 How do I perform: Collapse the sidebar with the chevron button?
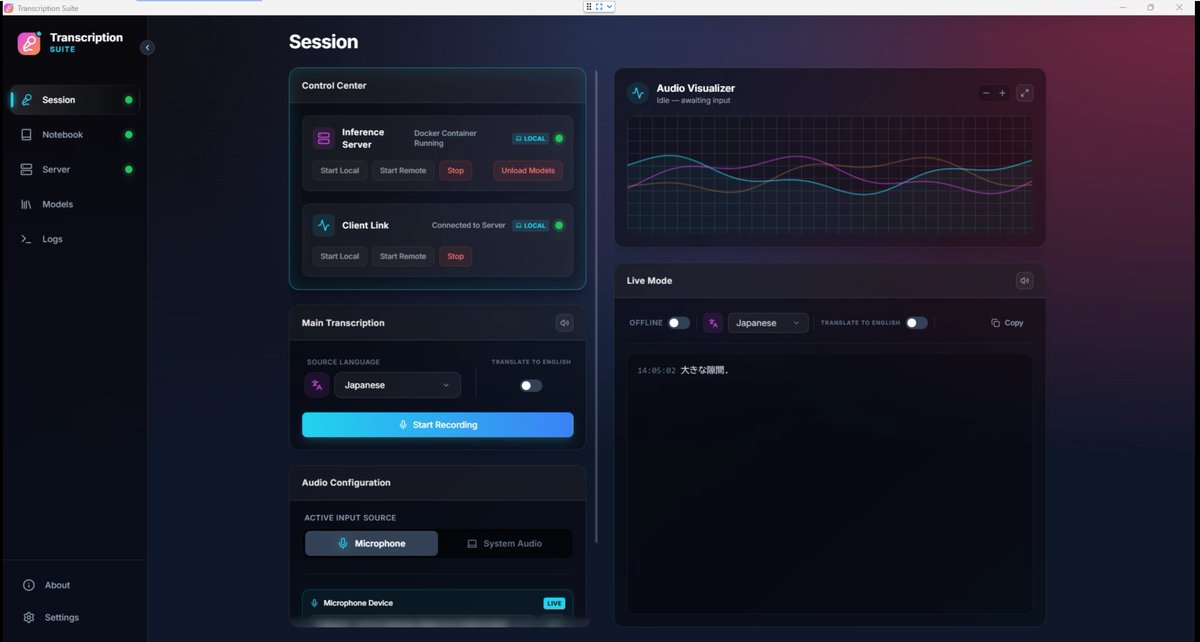click(147, 47)
